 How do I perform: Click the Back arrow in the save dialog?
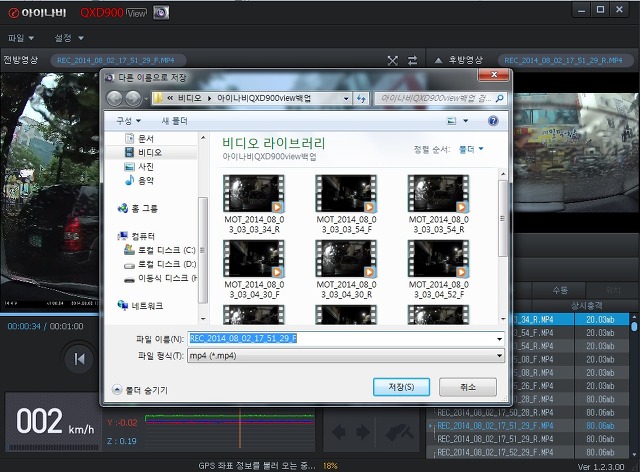pos(115,98)
